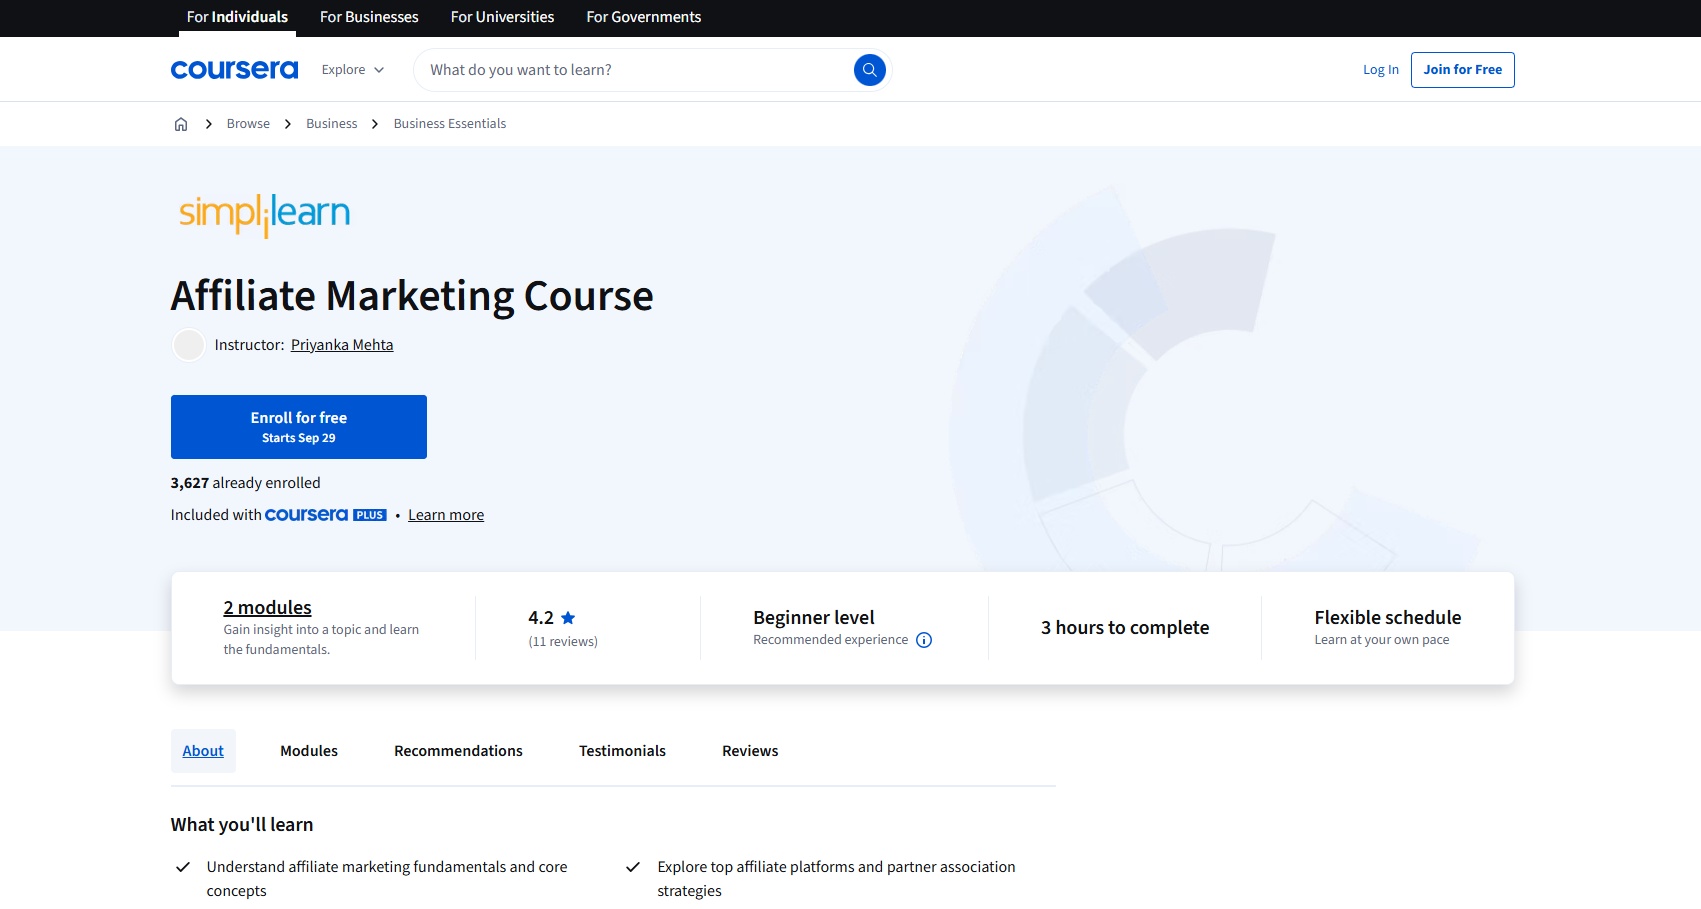Click the Flexible schedule heading
This screenshot has height=909, width=1701.
(1388, 618)
